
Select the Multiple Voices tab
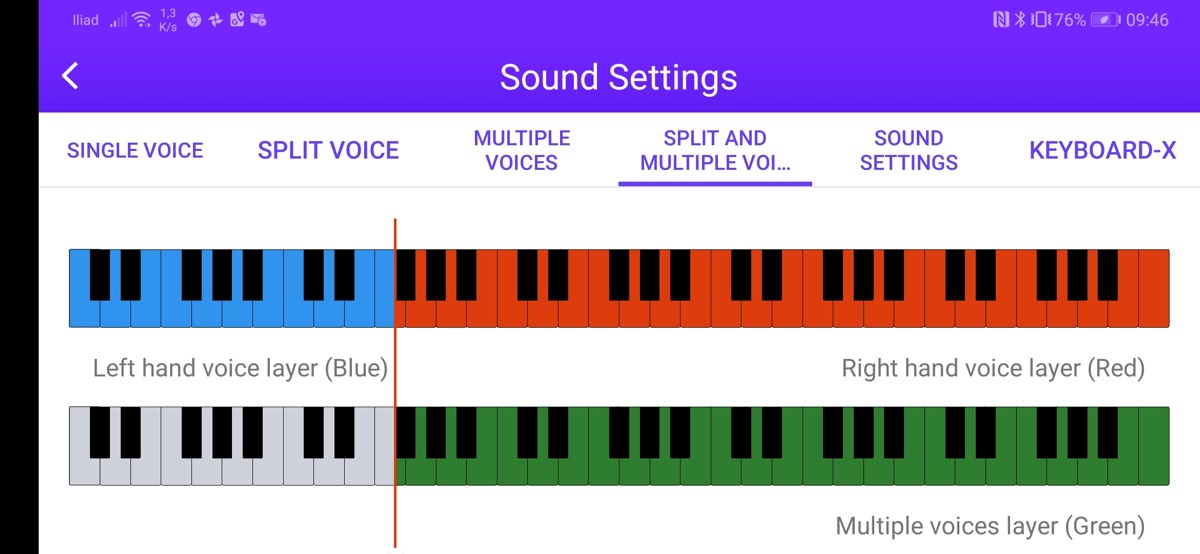(521, 151)
